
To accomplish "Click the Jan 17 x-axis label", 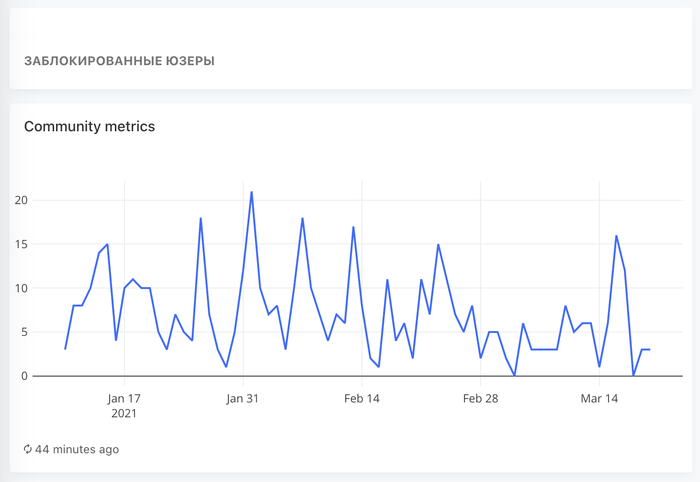I will [x=124, y=398].
